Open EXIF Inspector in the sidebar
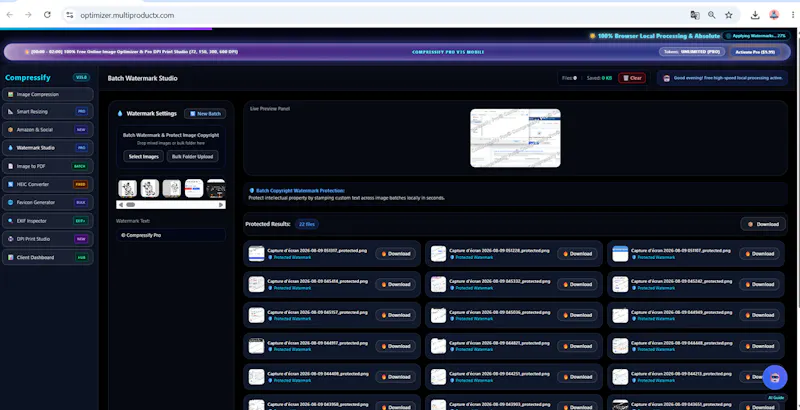 point(47,221)
